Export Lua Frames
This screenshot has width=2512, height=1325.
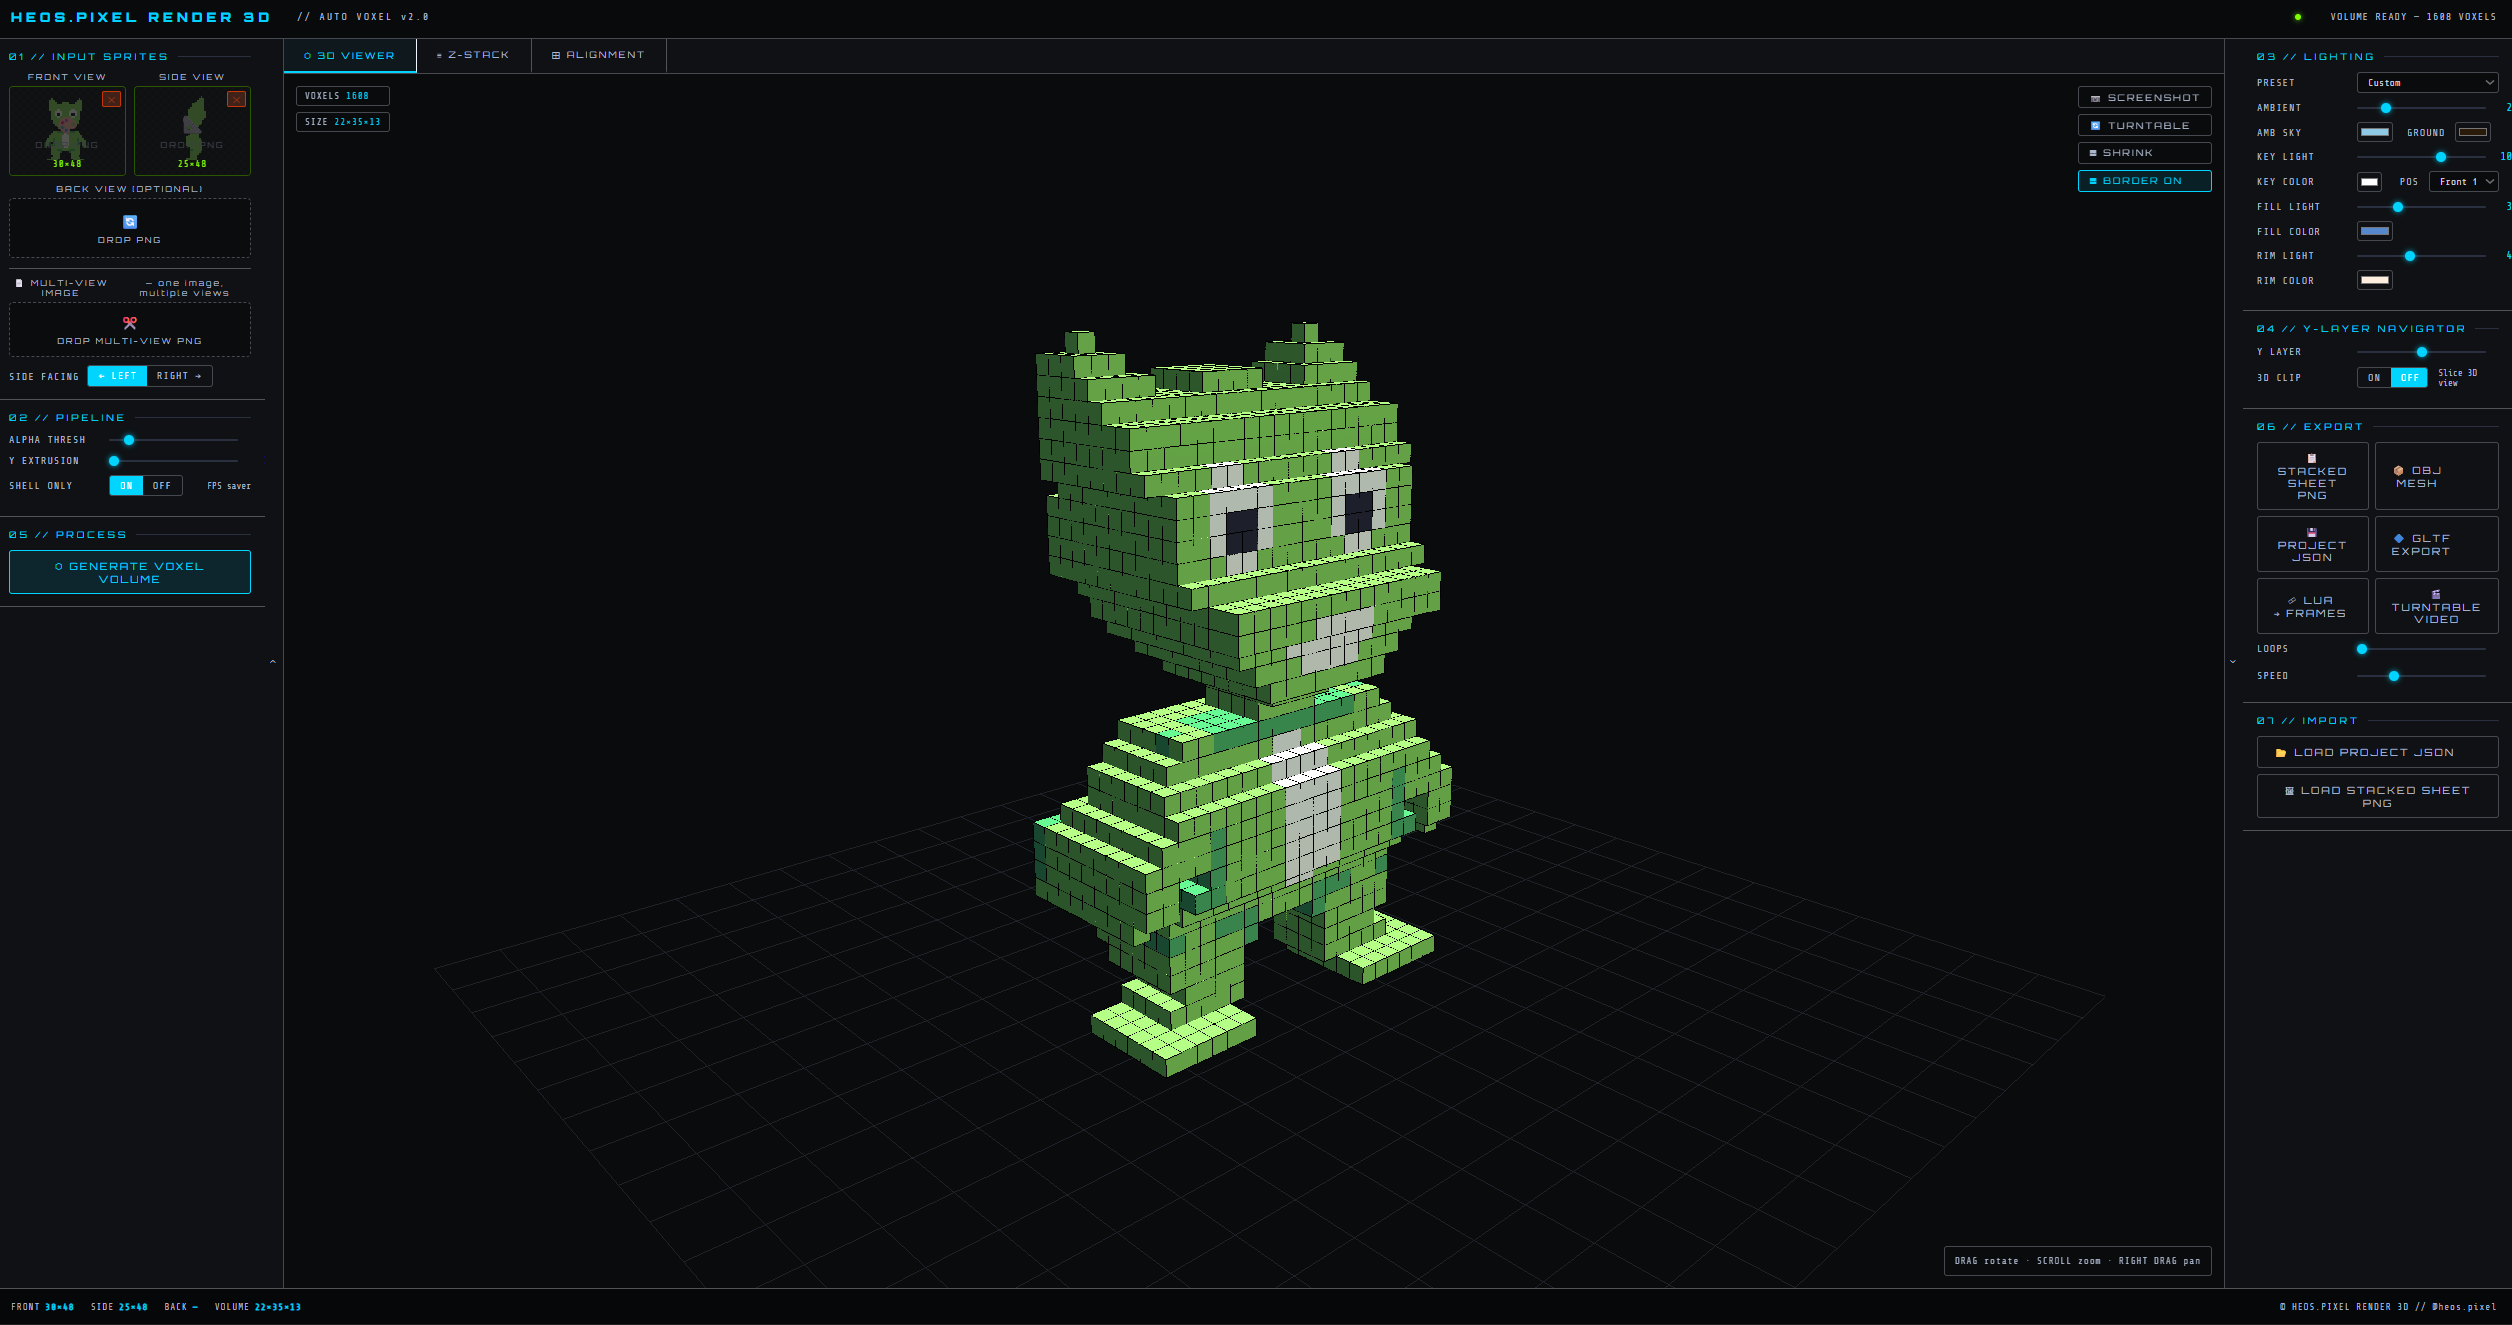pyautogui.click(x=2311, y=607)
